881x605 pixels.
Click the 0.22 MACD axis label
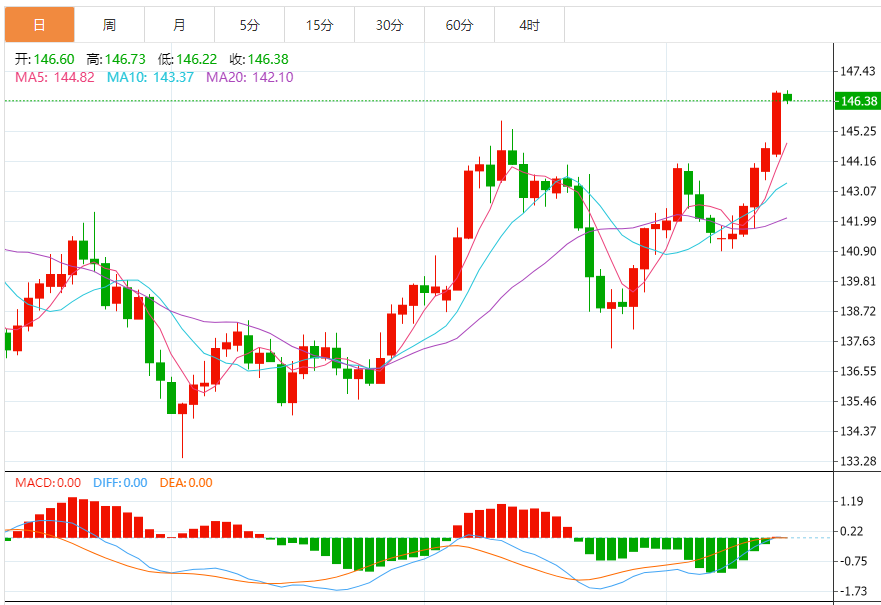click(x=852, y=531)
